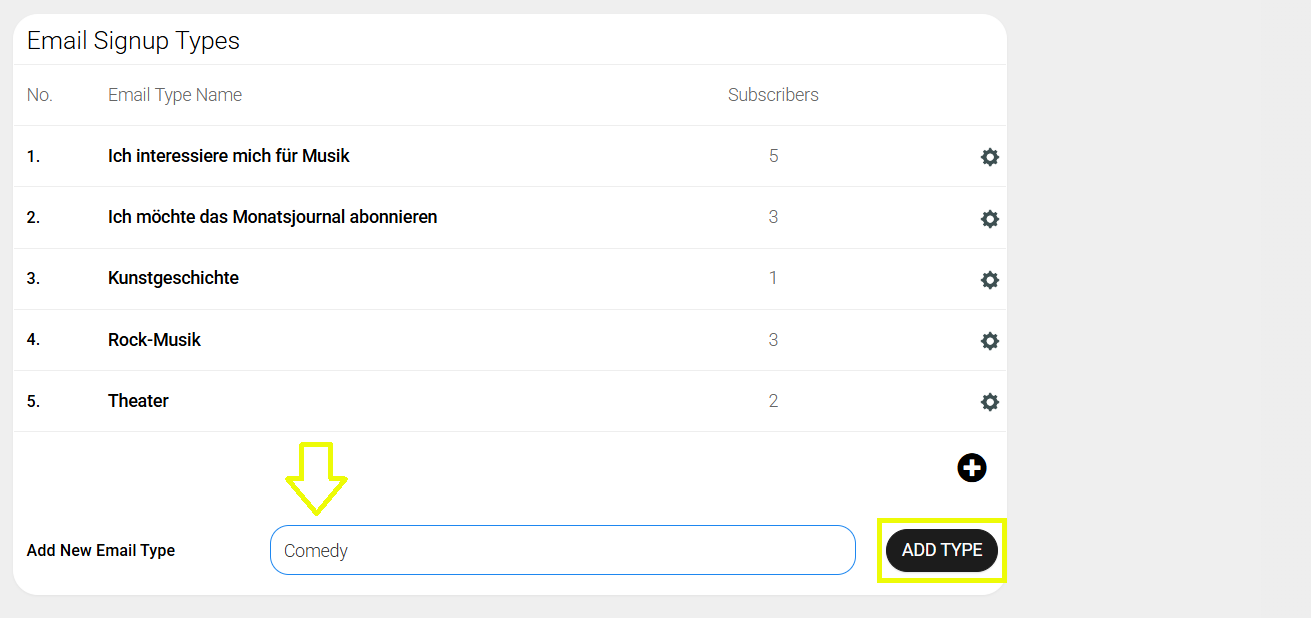Image resolution: width=1311 pixels, height=618 pixels.
Task: Click the subscriber count for Kunstgeschichte
Action: coord(773,278)
